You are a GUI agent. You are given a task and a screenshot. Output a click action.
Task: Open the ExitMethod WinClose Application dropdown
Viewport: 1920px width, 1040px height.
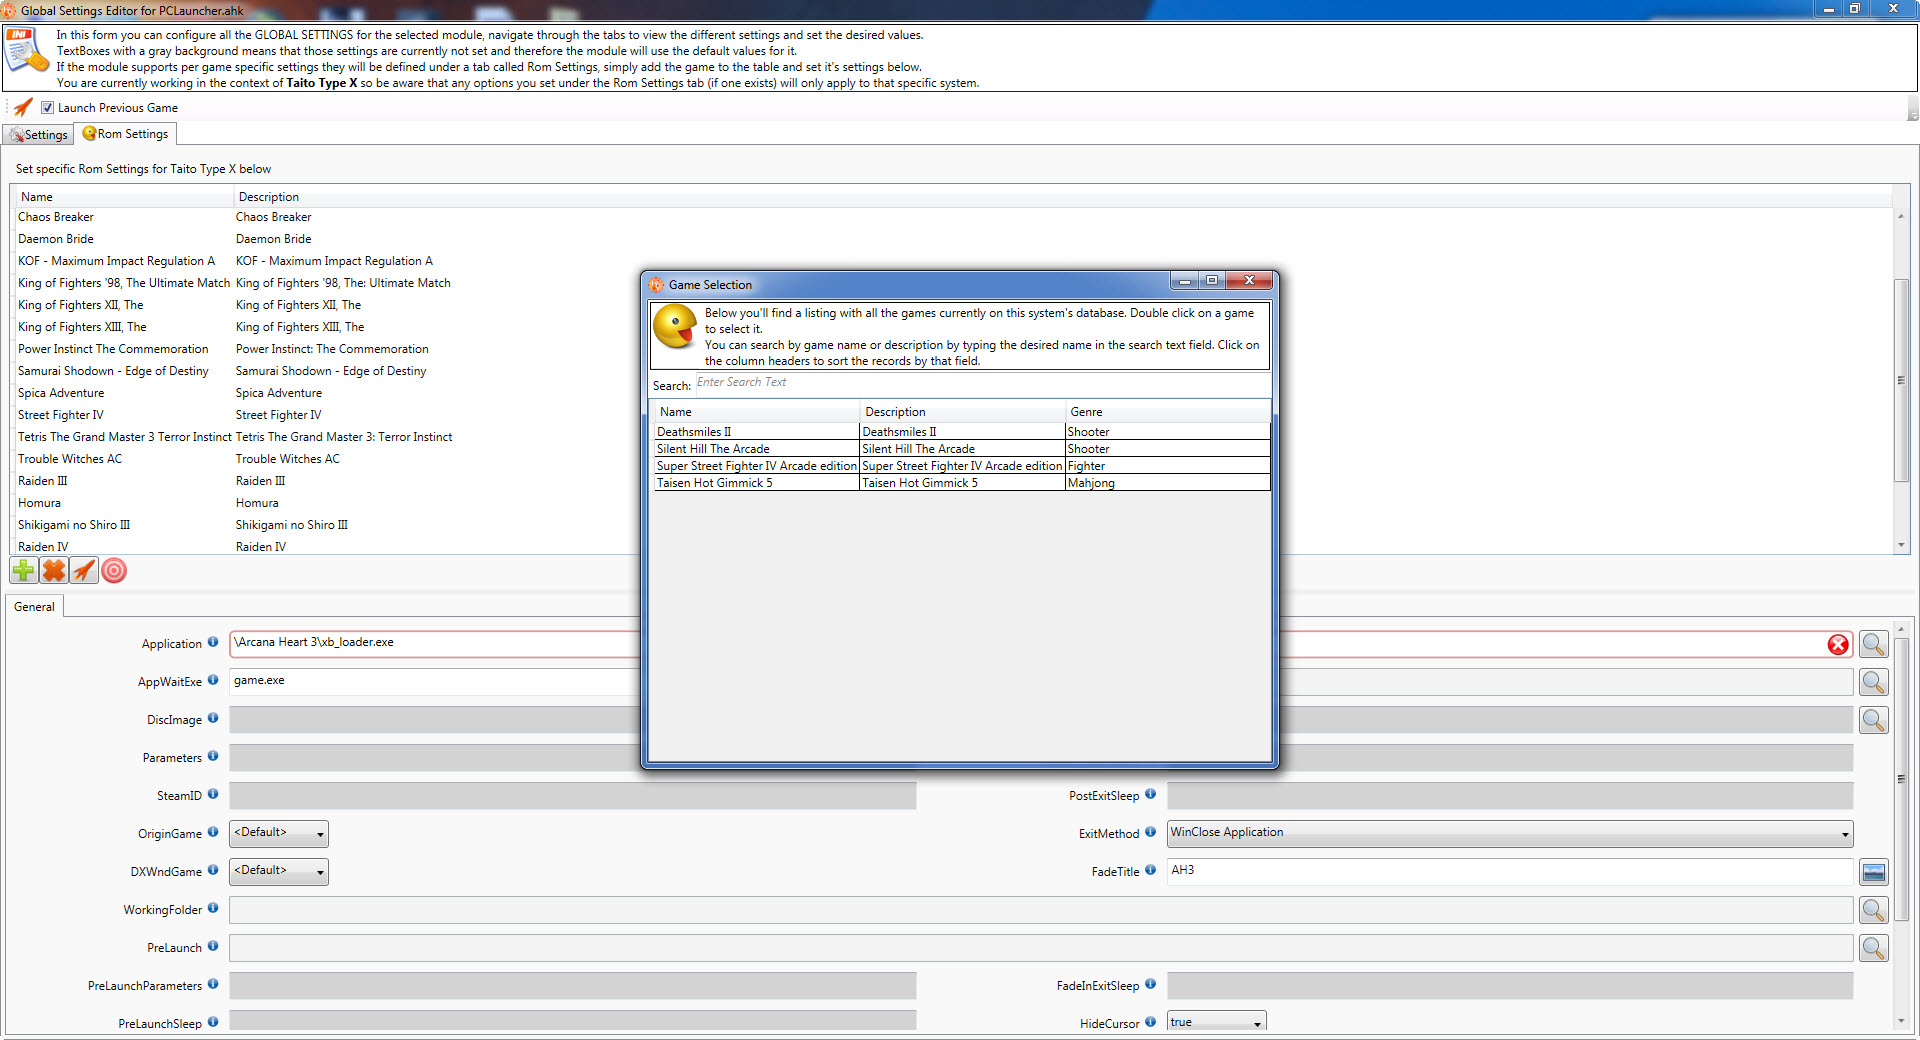pos(1510,833)
